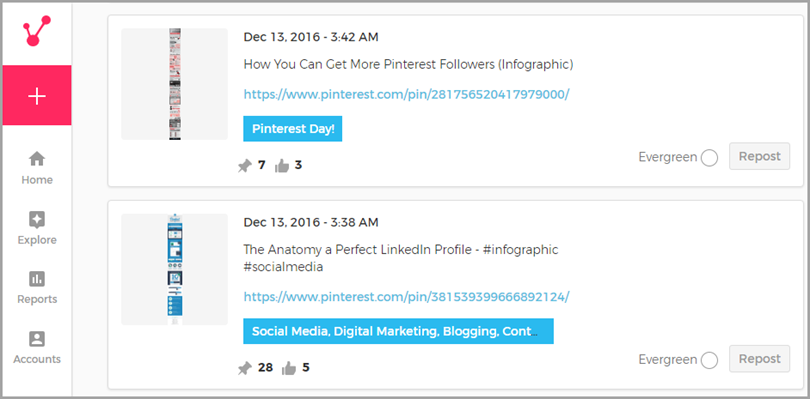810x399 pixels.
Task: Open the Accounts person icon
Action: pyautogui.click(x=37, y=339)
